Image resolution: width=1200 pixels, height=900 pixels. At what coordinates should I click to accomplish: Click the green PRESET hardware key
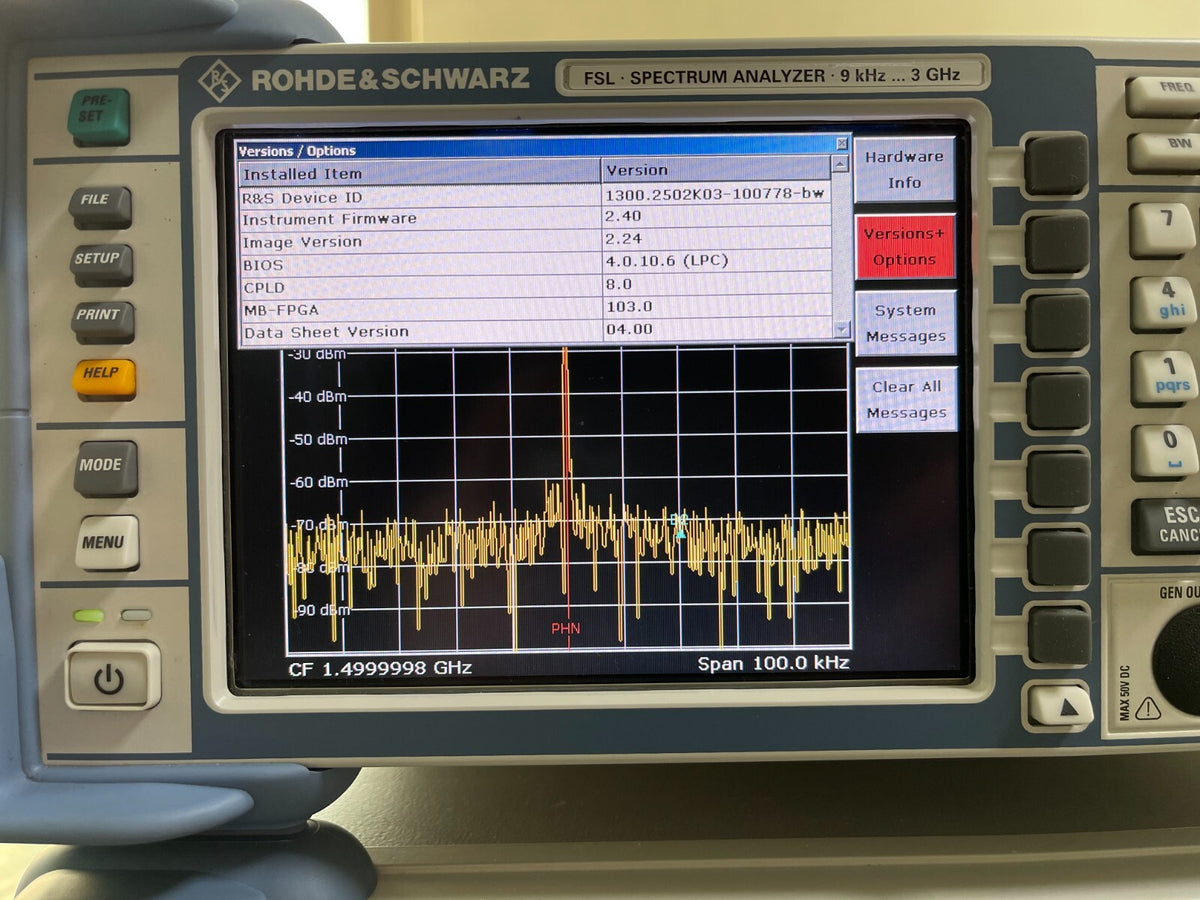99,116
